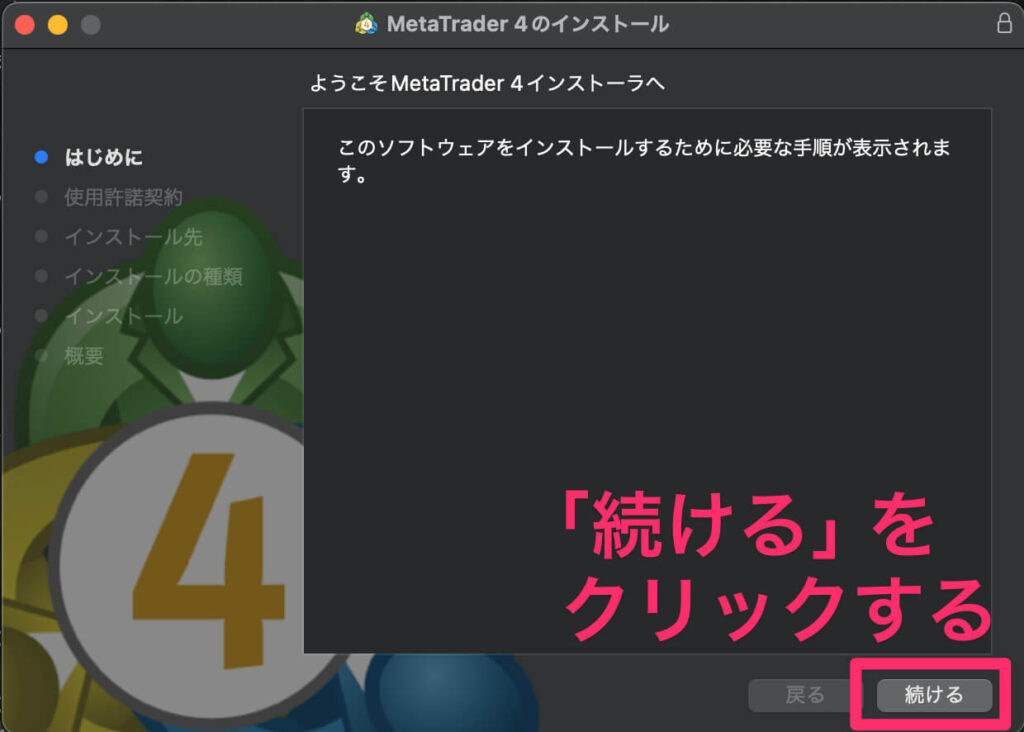The image size is (1024, 732).
Task: Click the gray dot beside 使用許諾契約
Action: (x=40, y=196)
